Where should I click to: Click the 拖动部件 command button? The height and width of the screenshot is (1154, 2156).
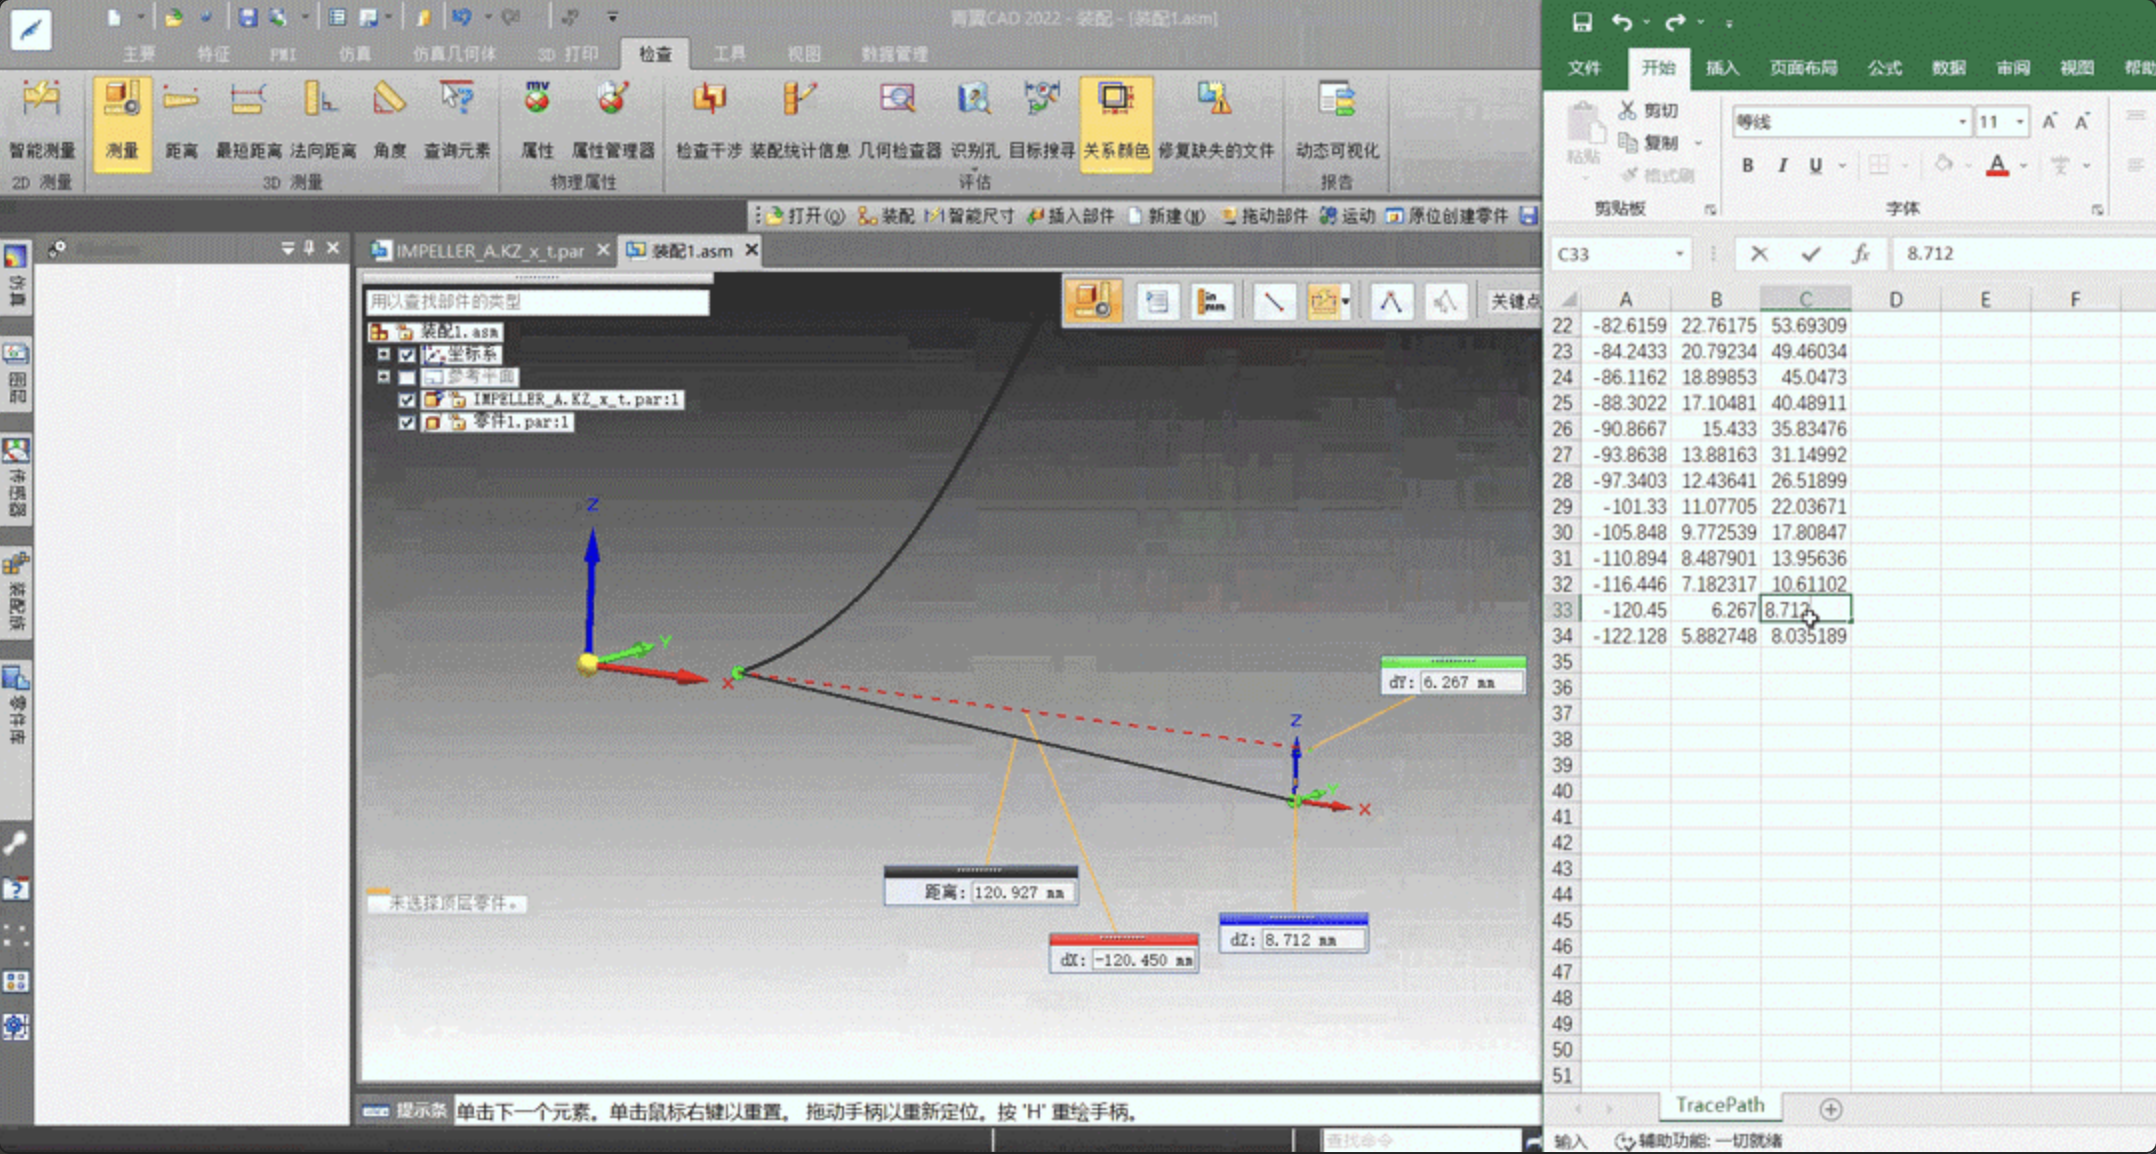click(x=1264, y=216)
